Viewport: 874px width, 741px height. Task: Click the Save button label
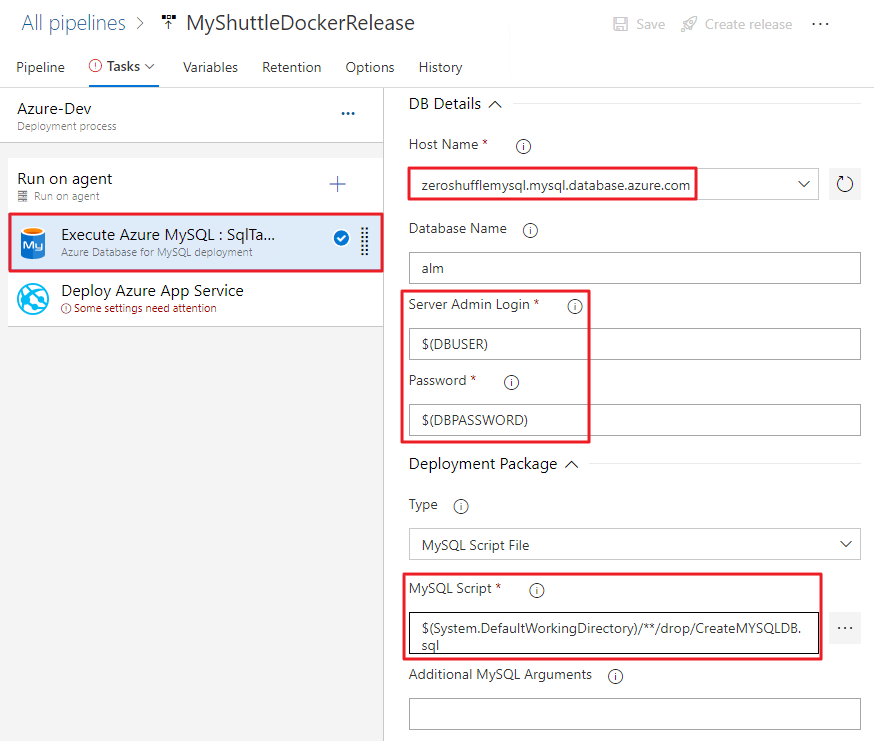[x=650, y=24]
